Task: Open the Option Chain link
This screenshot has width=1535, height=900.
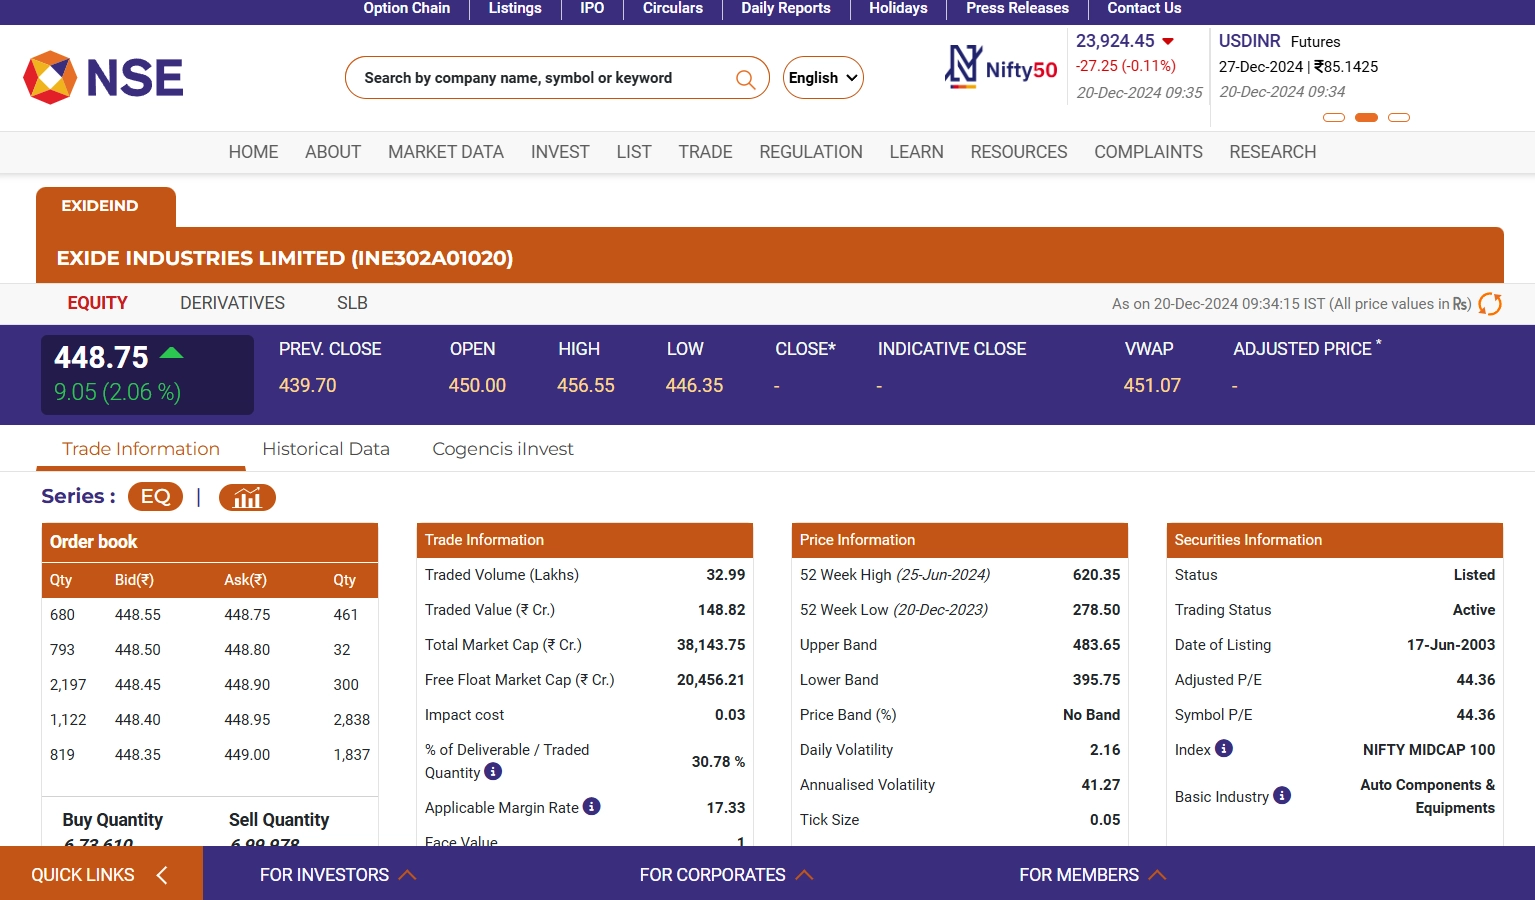Action: point(406,9)
